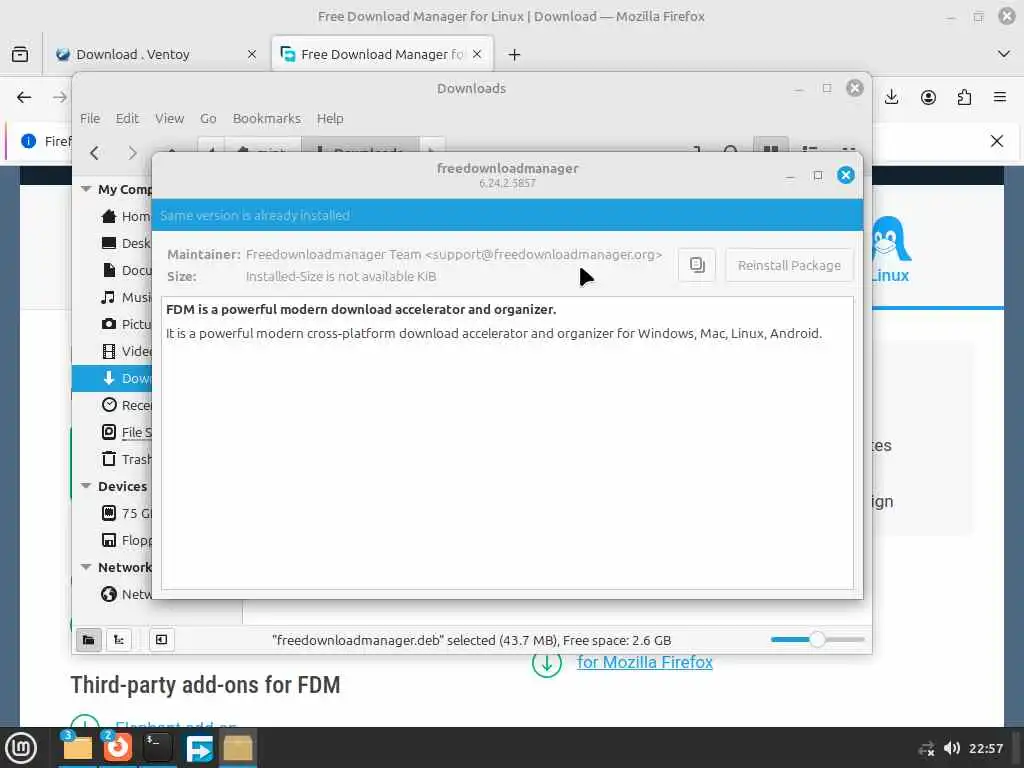Image resolution: width=1024 pixels, height=768 pixels.
Task: Open Firefox account icon
Action: (x=928, y=97)
